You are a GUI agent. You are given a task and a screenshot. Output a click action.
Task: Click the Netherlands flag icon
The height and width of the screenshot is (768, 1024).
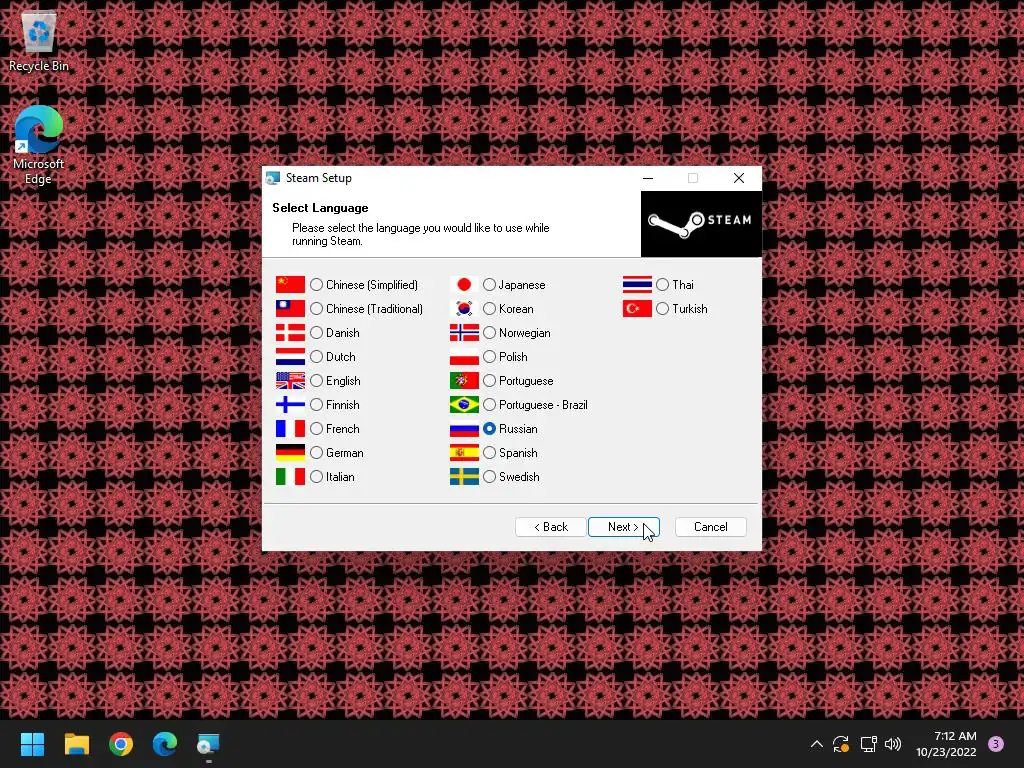291,357
